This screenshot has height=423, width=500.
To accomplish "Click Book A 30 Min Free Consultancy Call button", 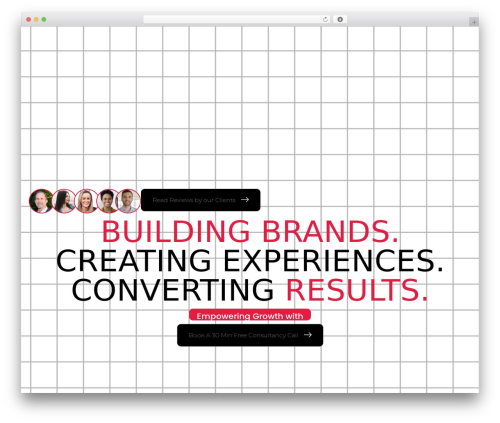I will (x=250, y=335).
